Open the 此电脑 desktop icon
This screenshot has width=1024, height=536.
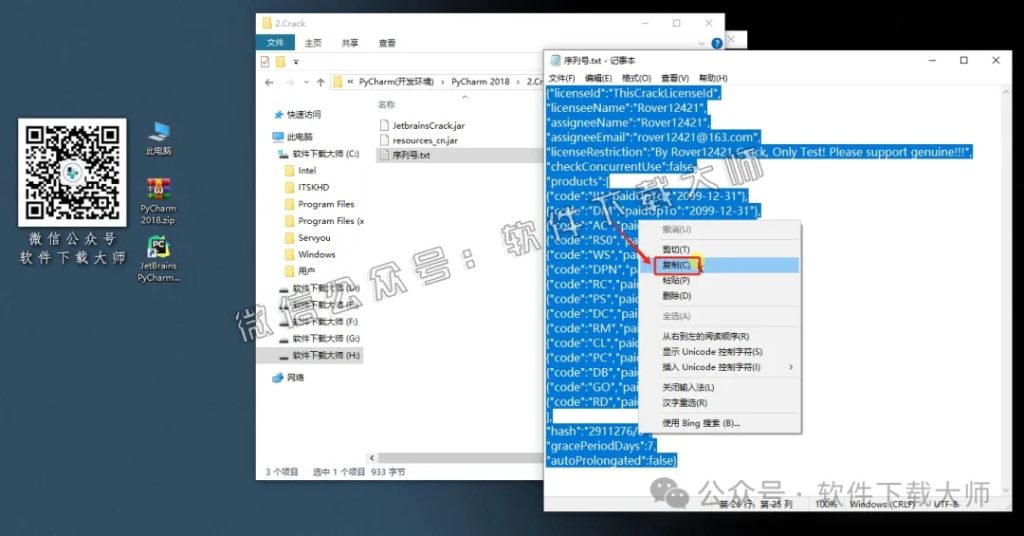pyautogui.click(x=159, y=138)
